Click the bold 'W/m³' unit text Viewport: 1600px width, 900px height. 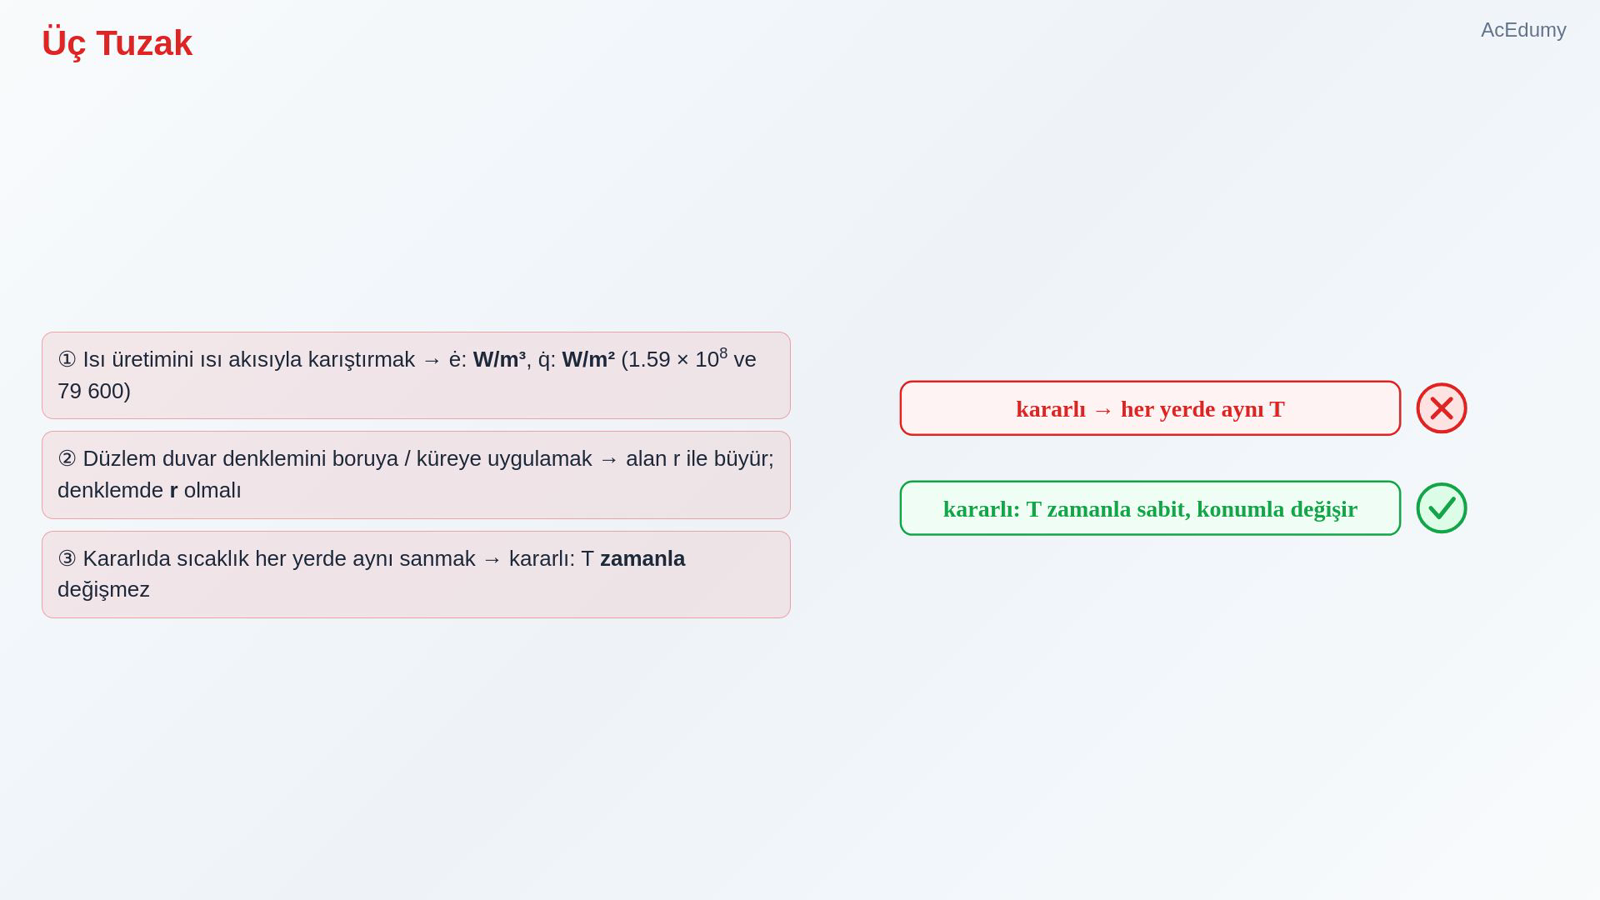[499, 359]
